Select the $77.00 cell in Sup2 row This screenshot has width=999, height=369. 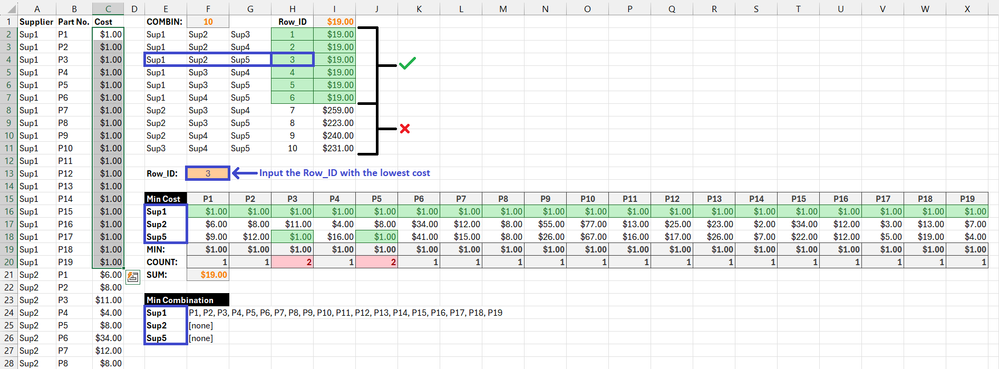tap(587, 224)
